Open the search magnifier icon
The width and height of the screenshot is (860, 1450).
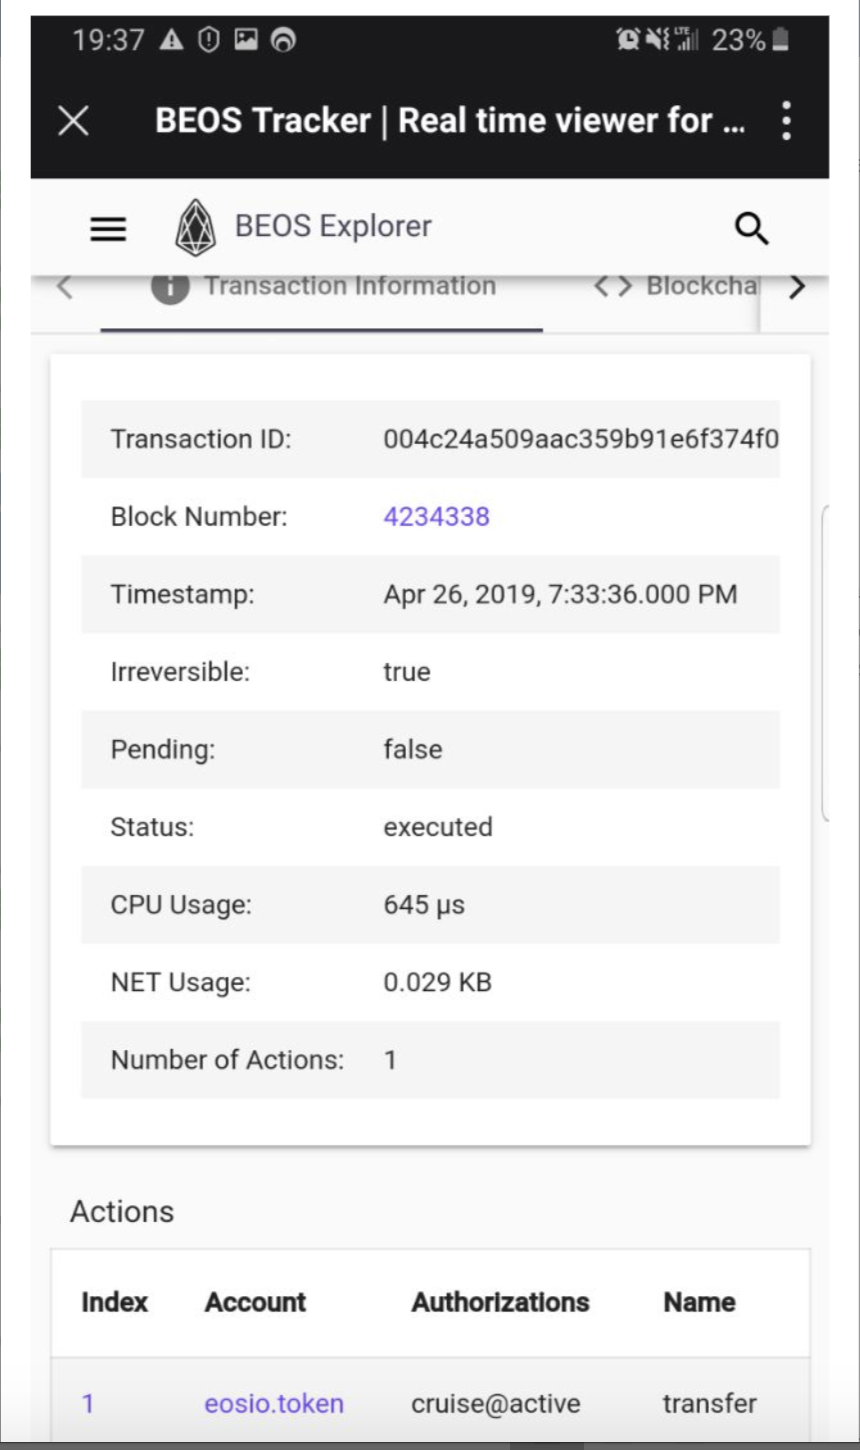751,229
